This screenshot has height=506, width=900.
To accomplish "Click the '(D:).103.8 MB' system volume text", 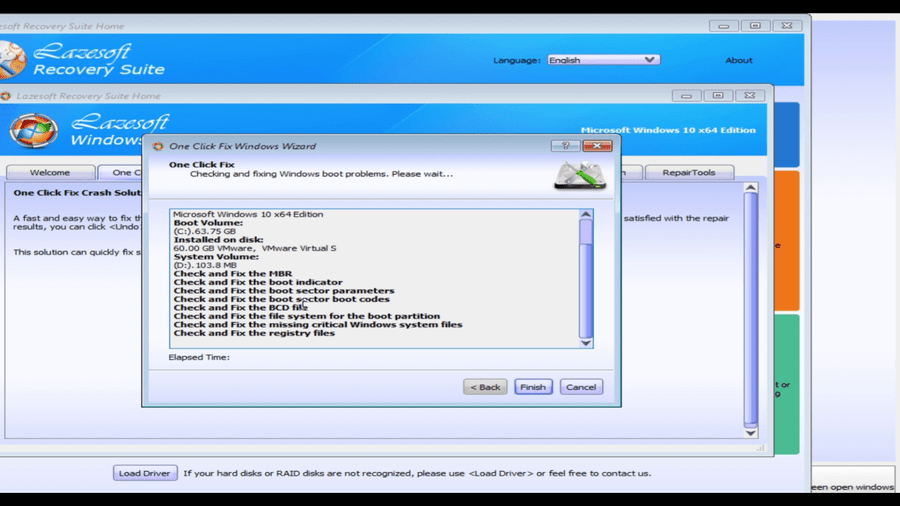I will (x=205, y=265).
